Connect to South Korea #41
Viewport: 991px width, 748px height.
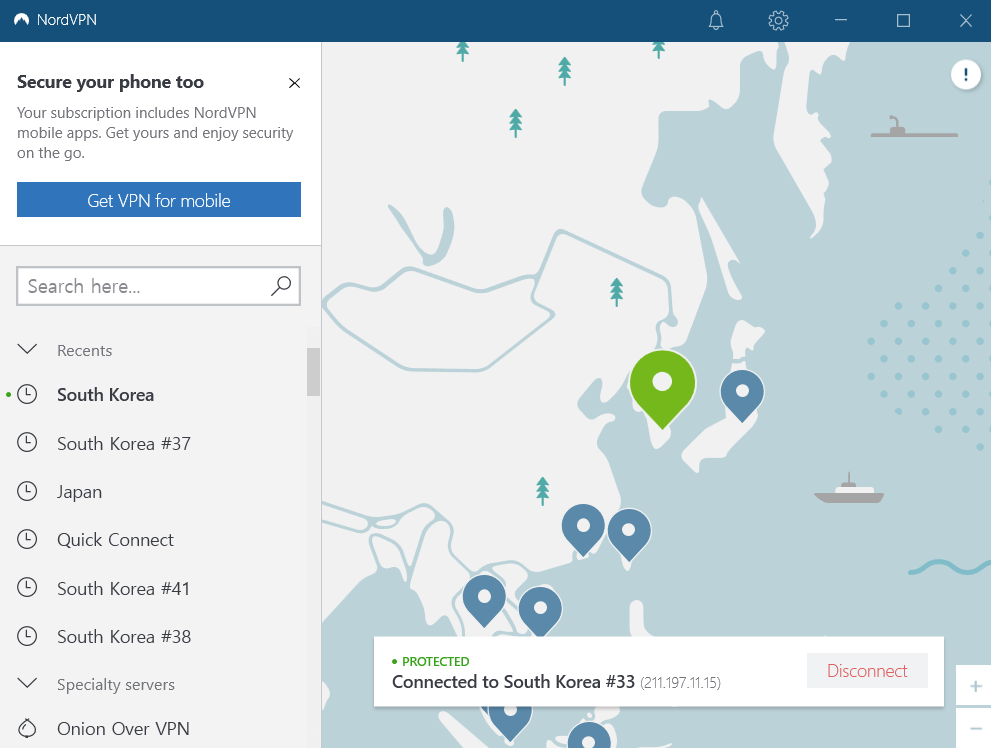click(x=123, y=589)
